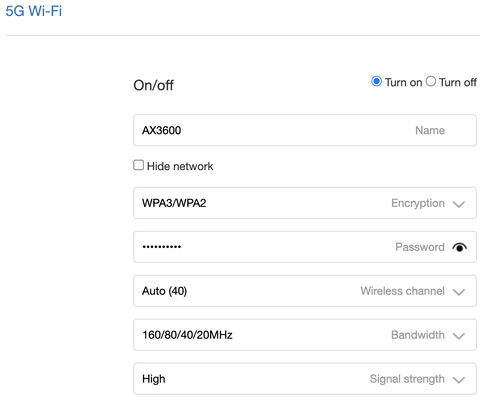Click the chevron arrow beside Signal strength
The image size is (480, 401).
pos(459,380)
